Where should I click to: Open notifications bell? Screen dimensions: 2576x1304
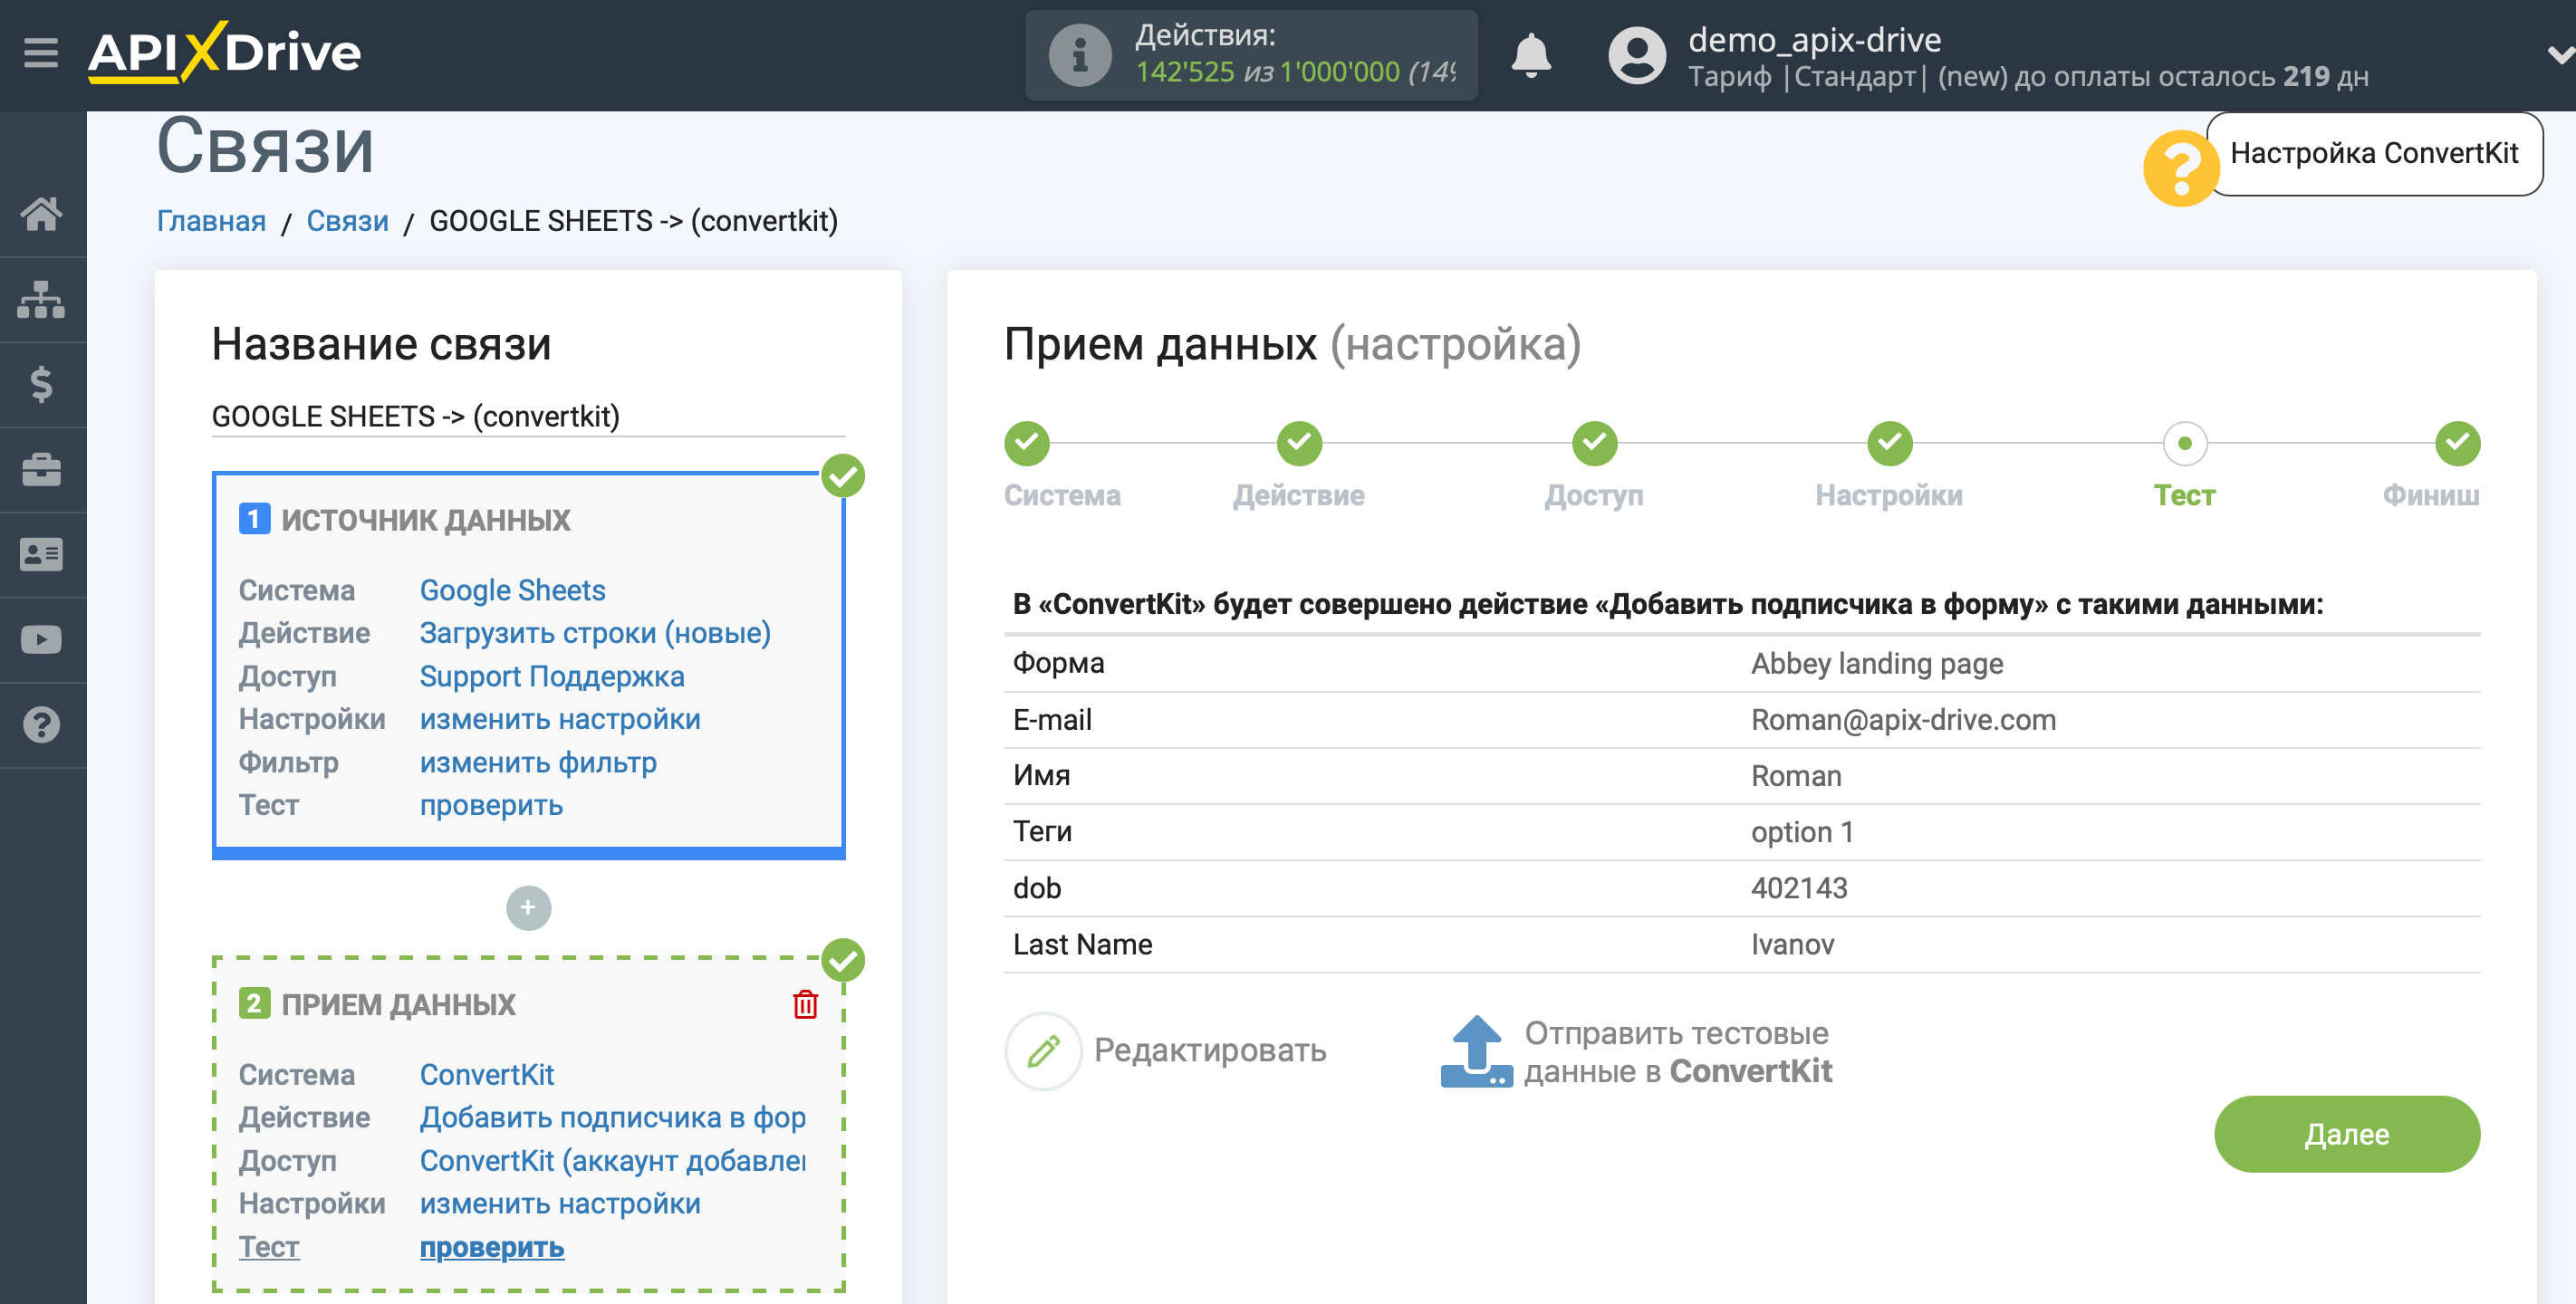1530,55
